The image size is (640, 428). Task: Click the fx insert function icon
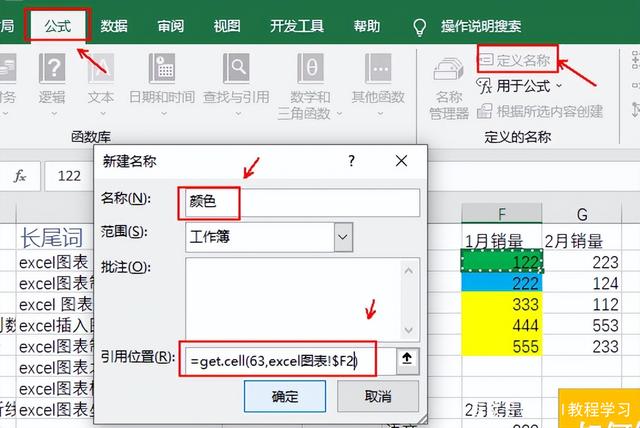[20, 176]
